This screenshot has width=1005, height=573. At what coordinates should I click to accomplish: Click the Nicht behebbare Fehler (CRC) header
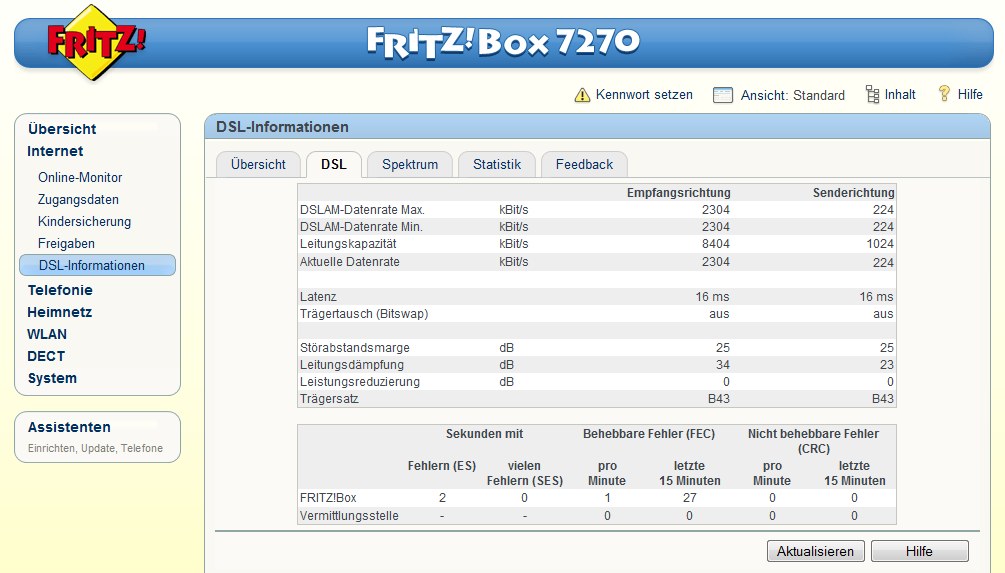[x=813, y=441]
